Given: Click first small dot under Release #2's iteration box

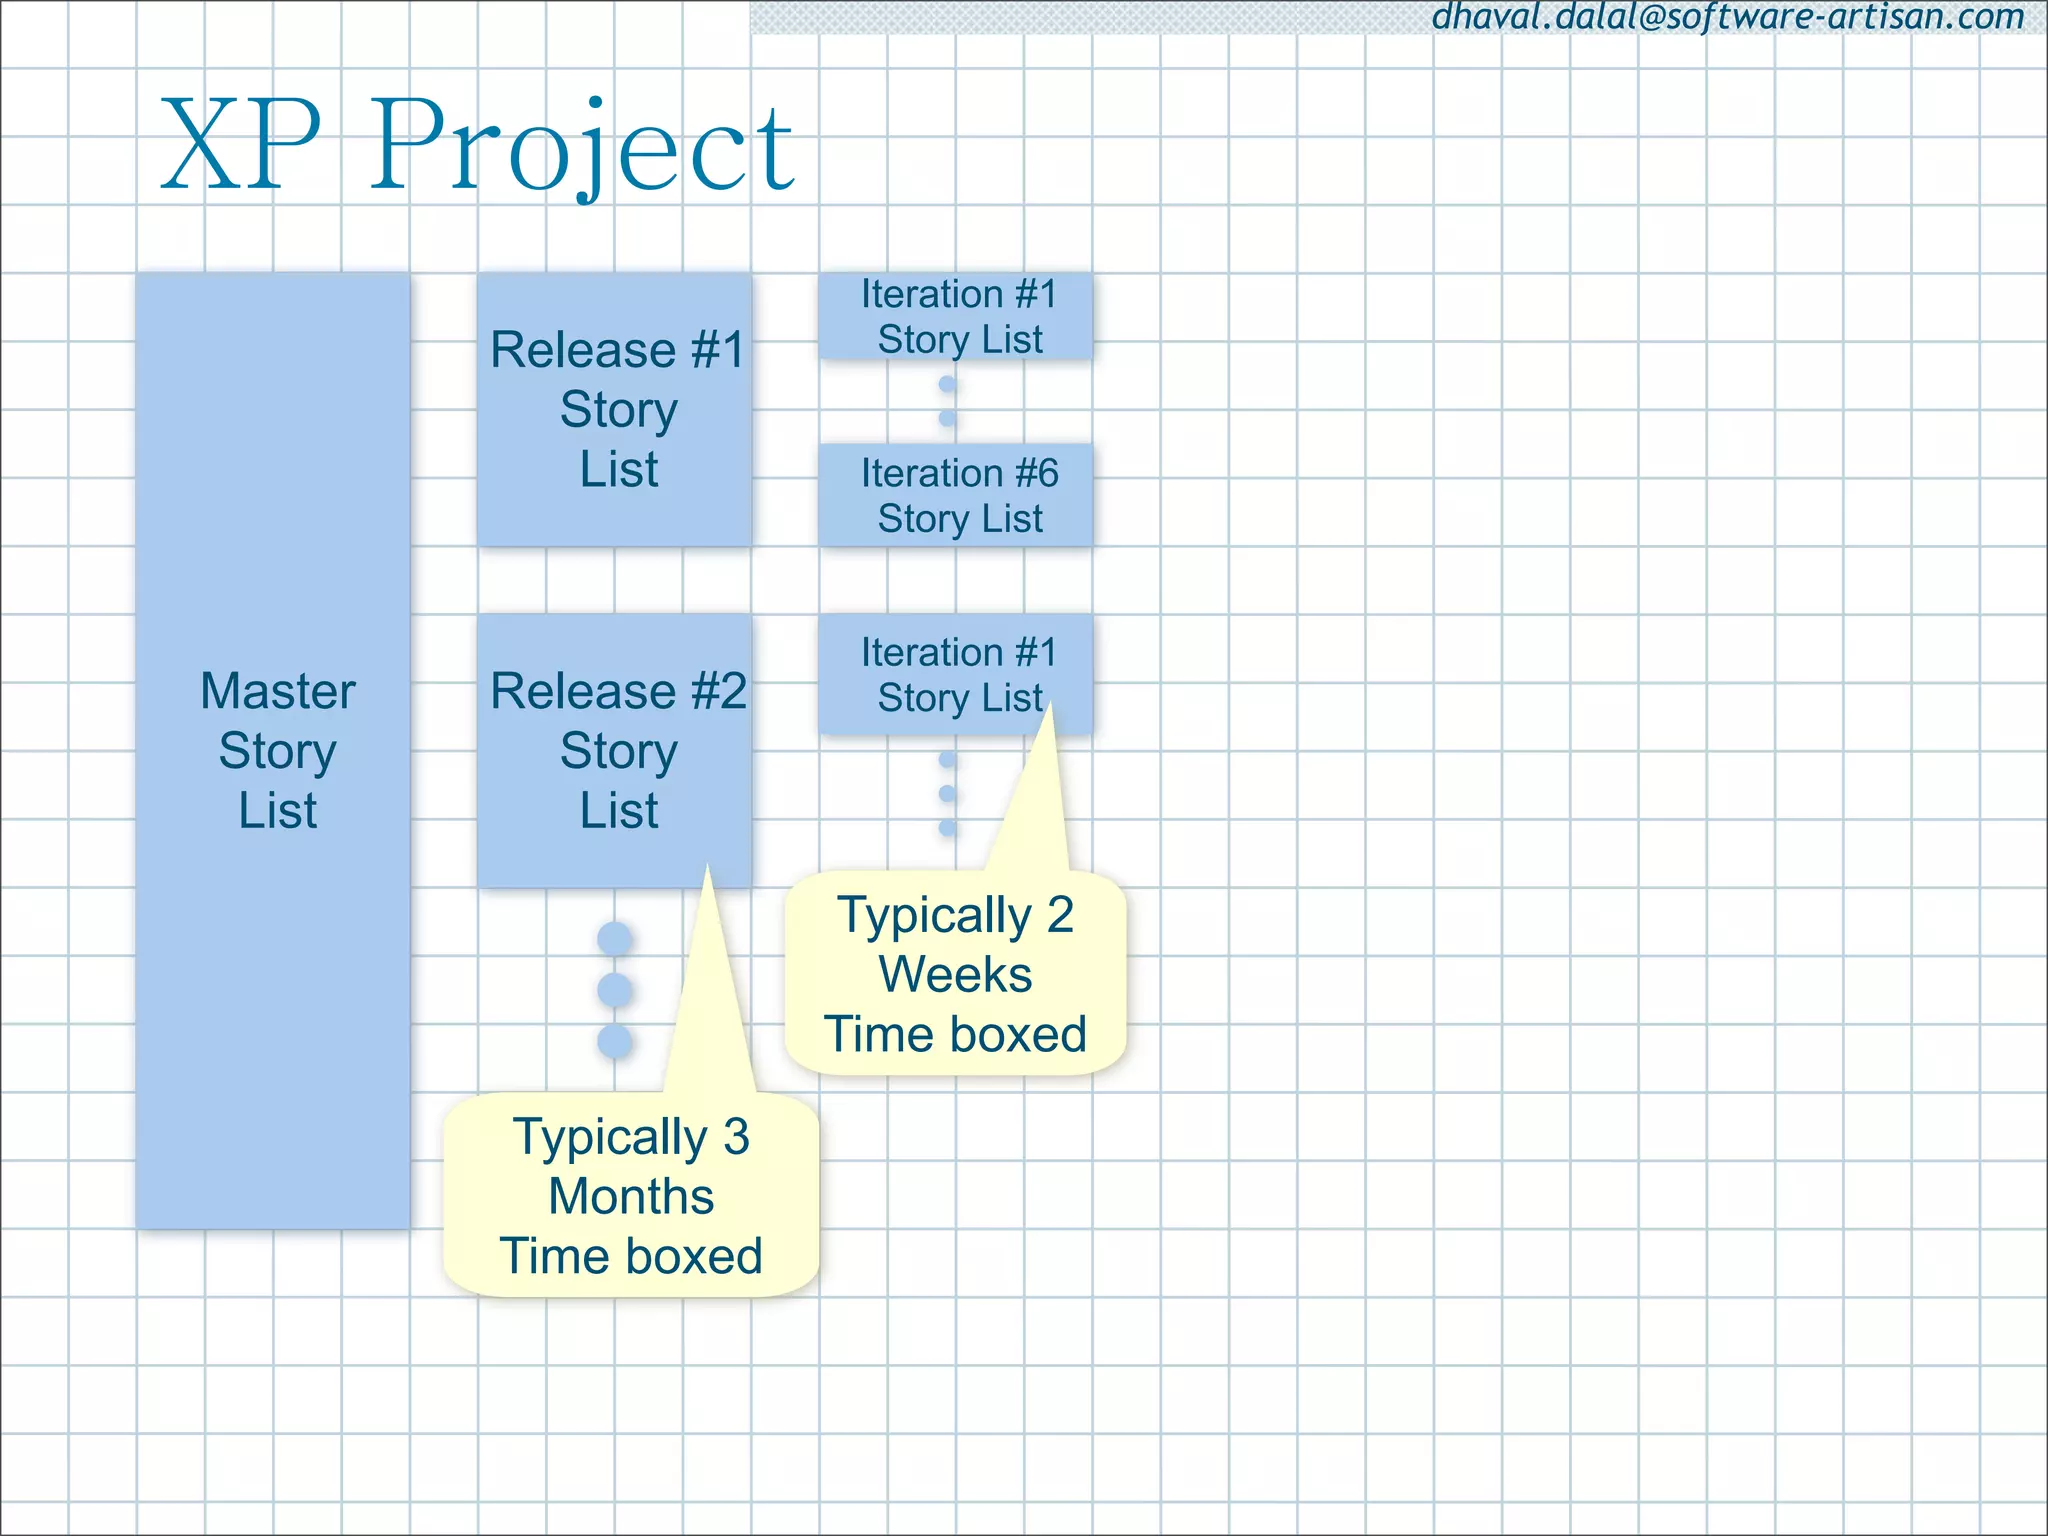Looking at the screenshot, I should [948, 760].
